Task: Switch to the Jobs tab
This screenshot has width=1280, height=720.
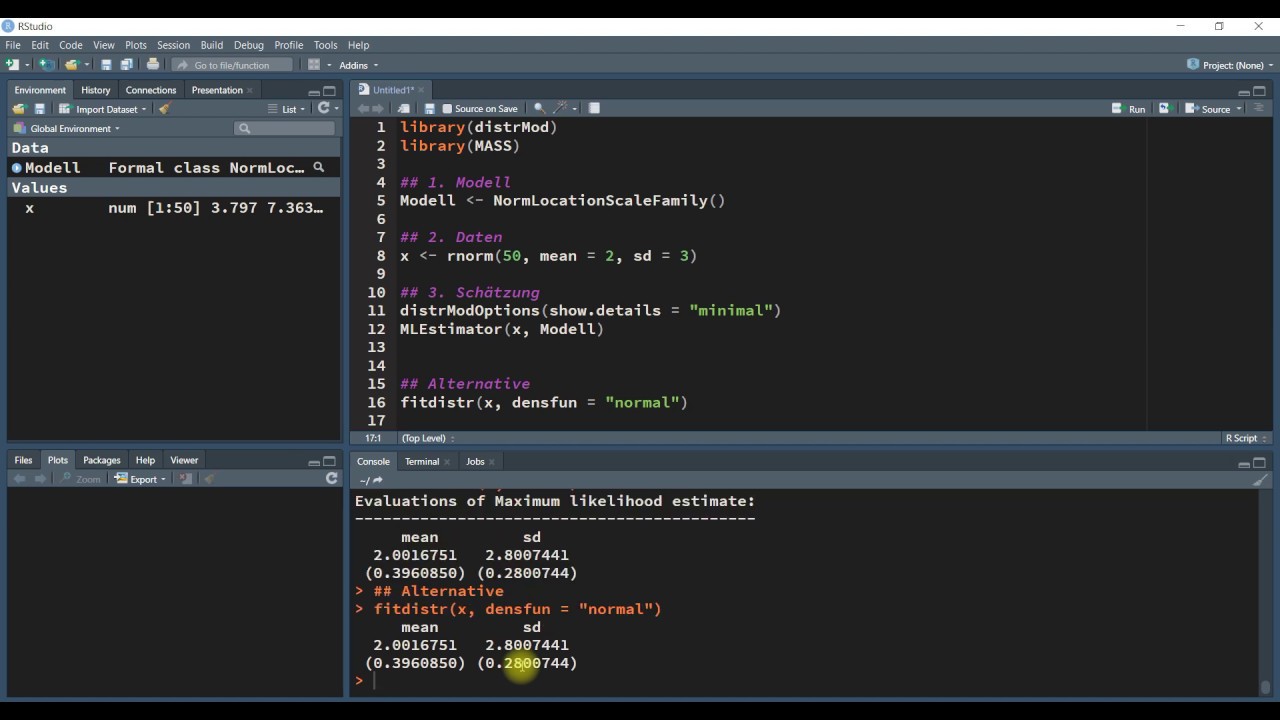Action: pos(475,461)
